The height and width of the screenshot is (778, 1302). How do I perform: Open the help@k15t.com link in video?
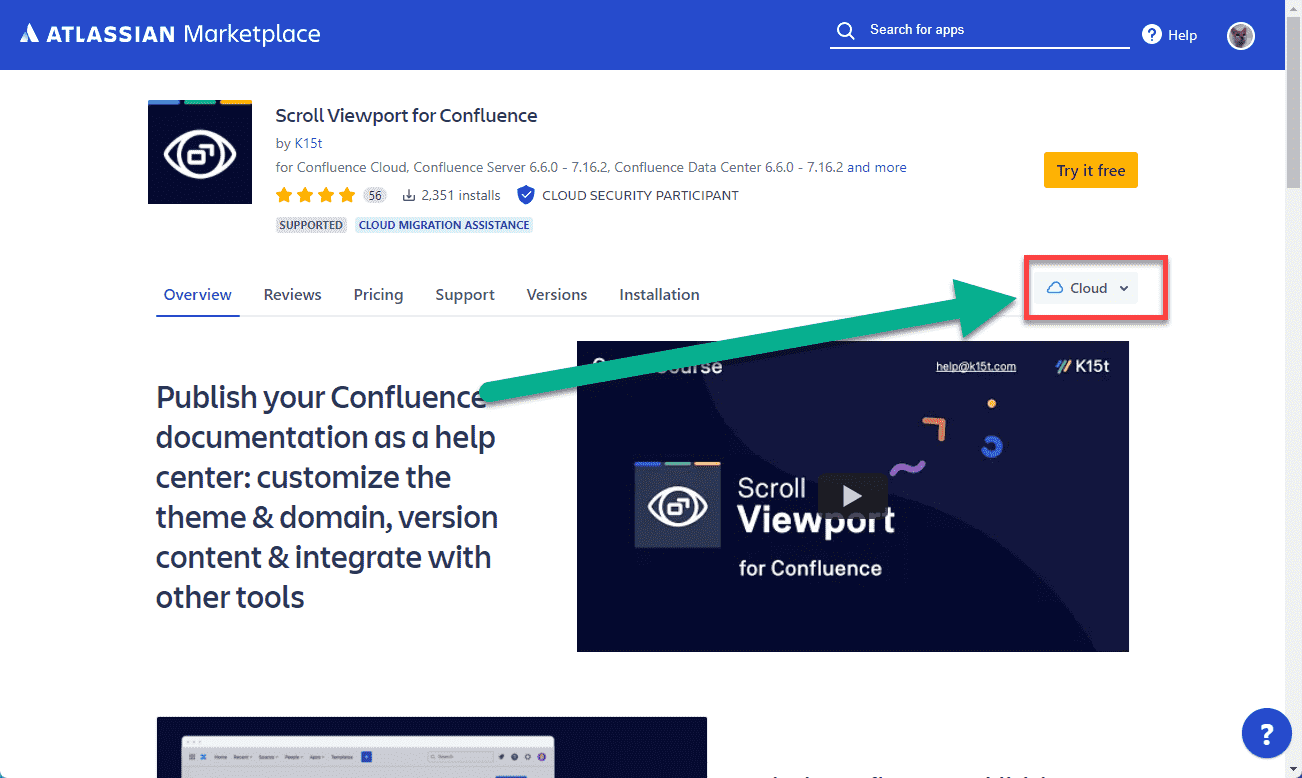(x=976, y=366)
